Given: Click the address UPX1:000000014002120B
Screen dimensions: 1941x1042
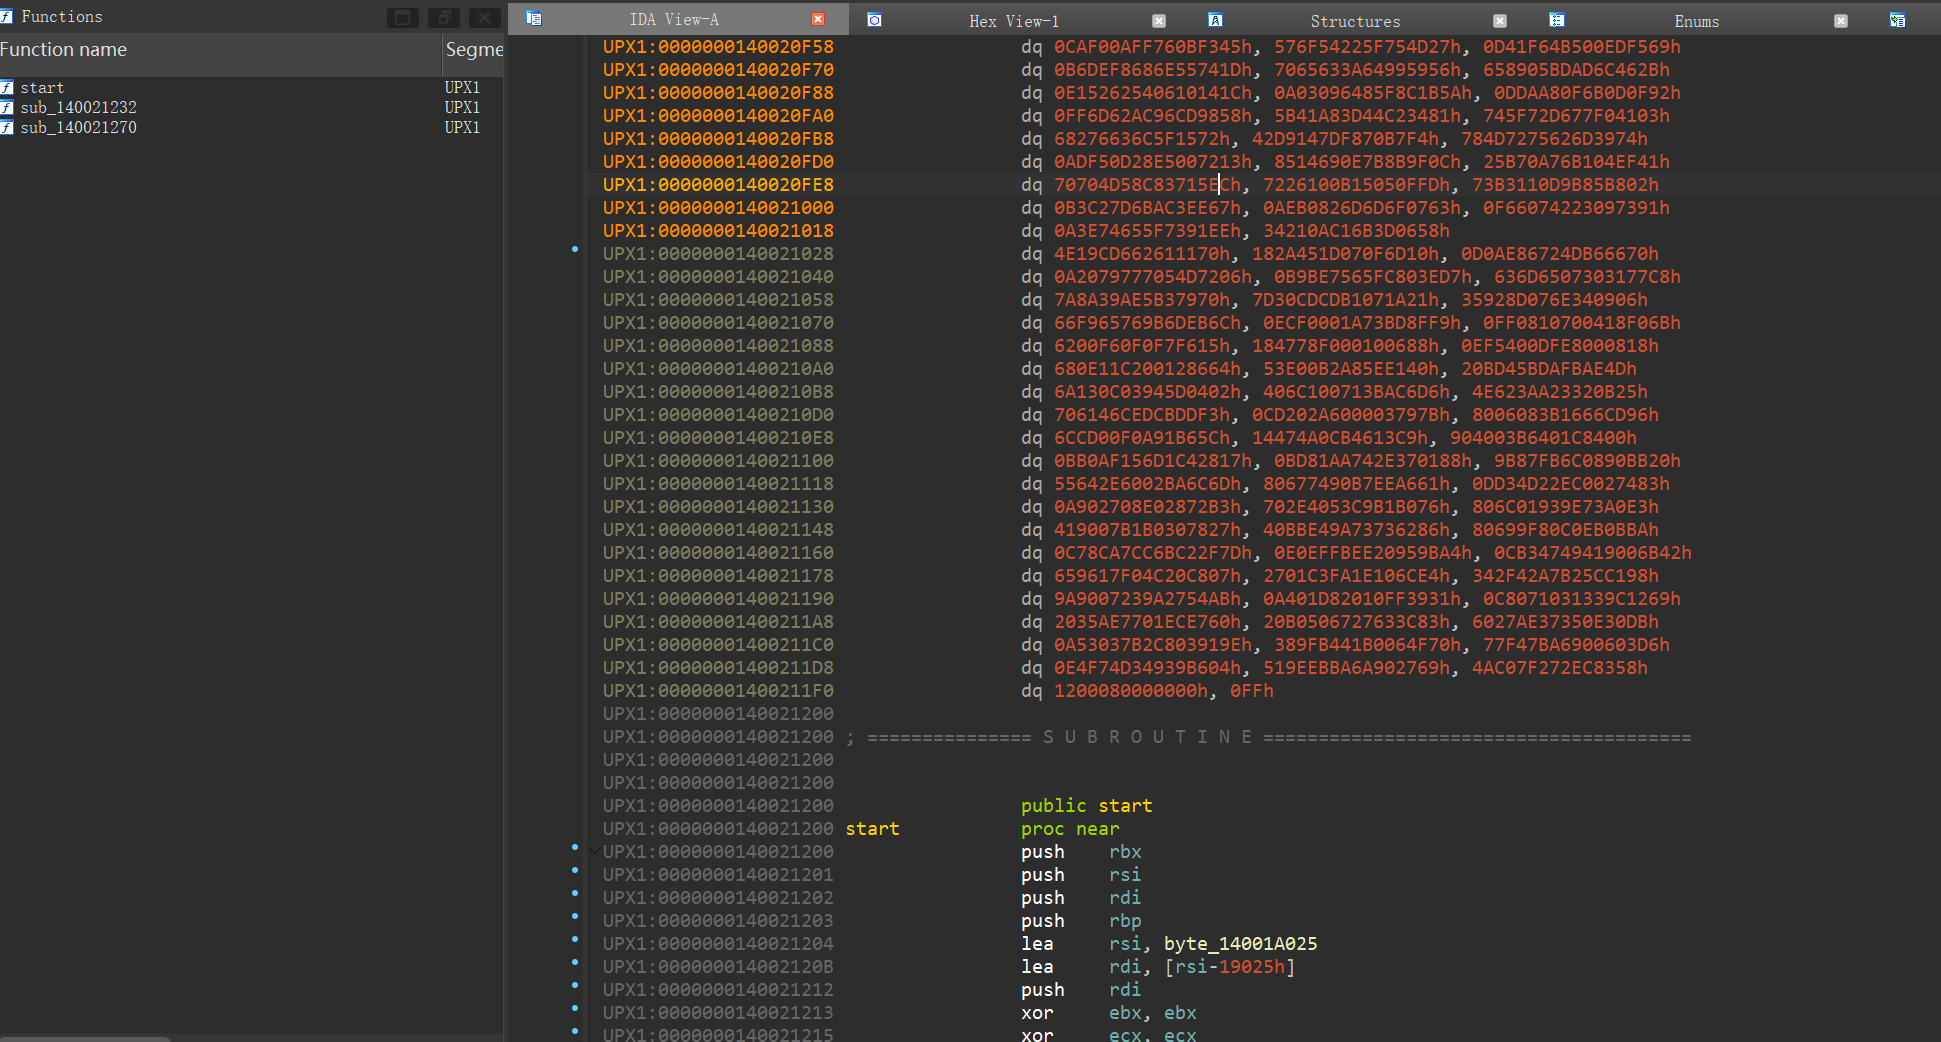Looking at the screenshot, I should (x=718, y=967).
